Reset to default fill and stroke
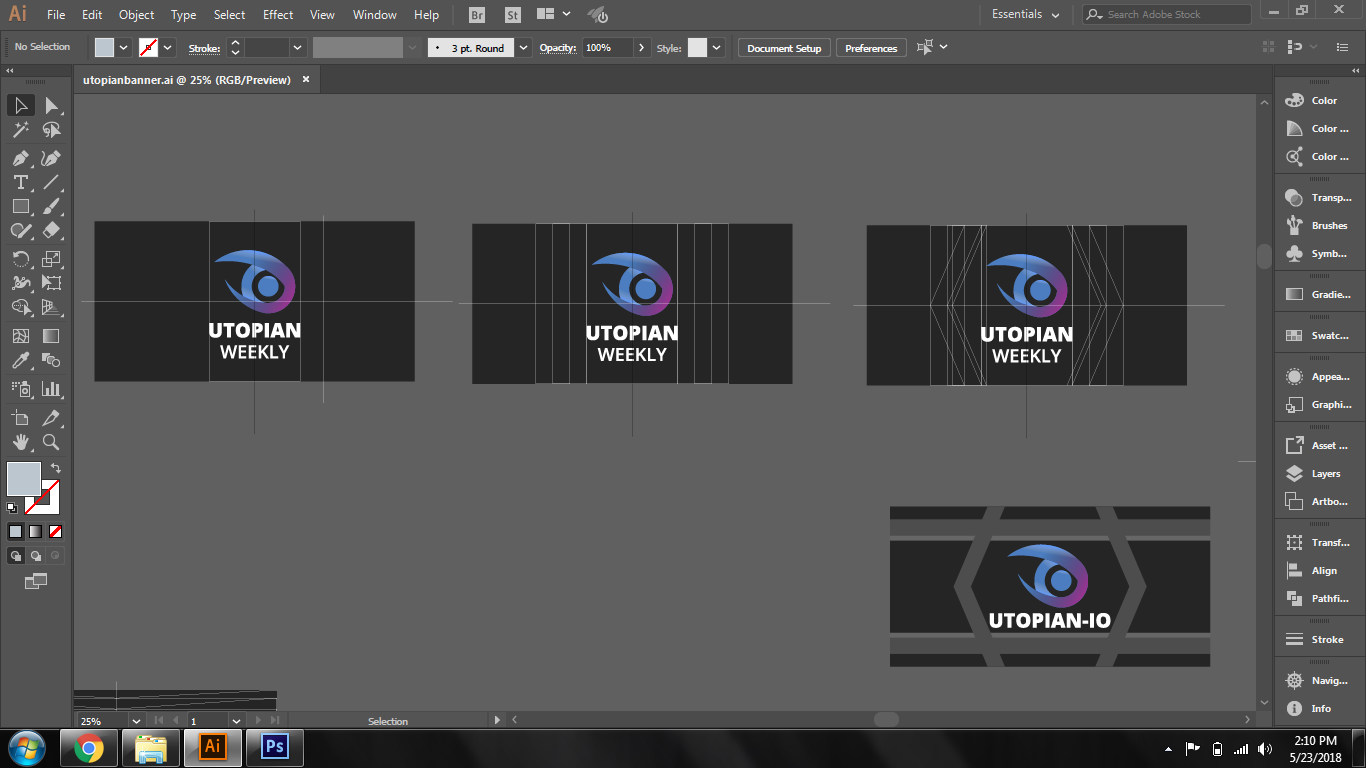Image resolution: width=1366 pixels, height=768 pixels. click(x=12, y=508)
